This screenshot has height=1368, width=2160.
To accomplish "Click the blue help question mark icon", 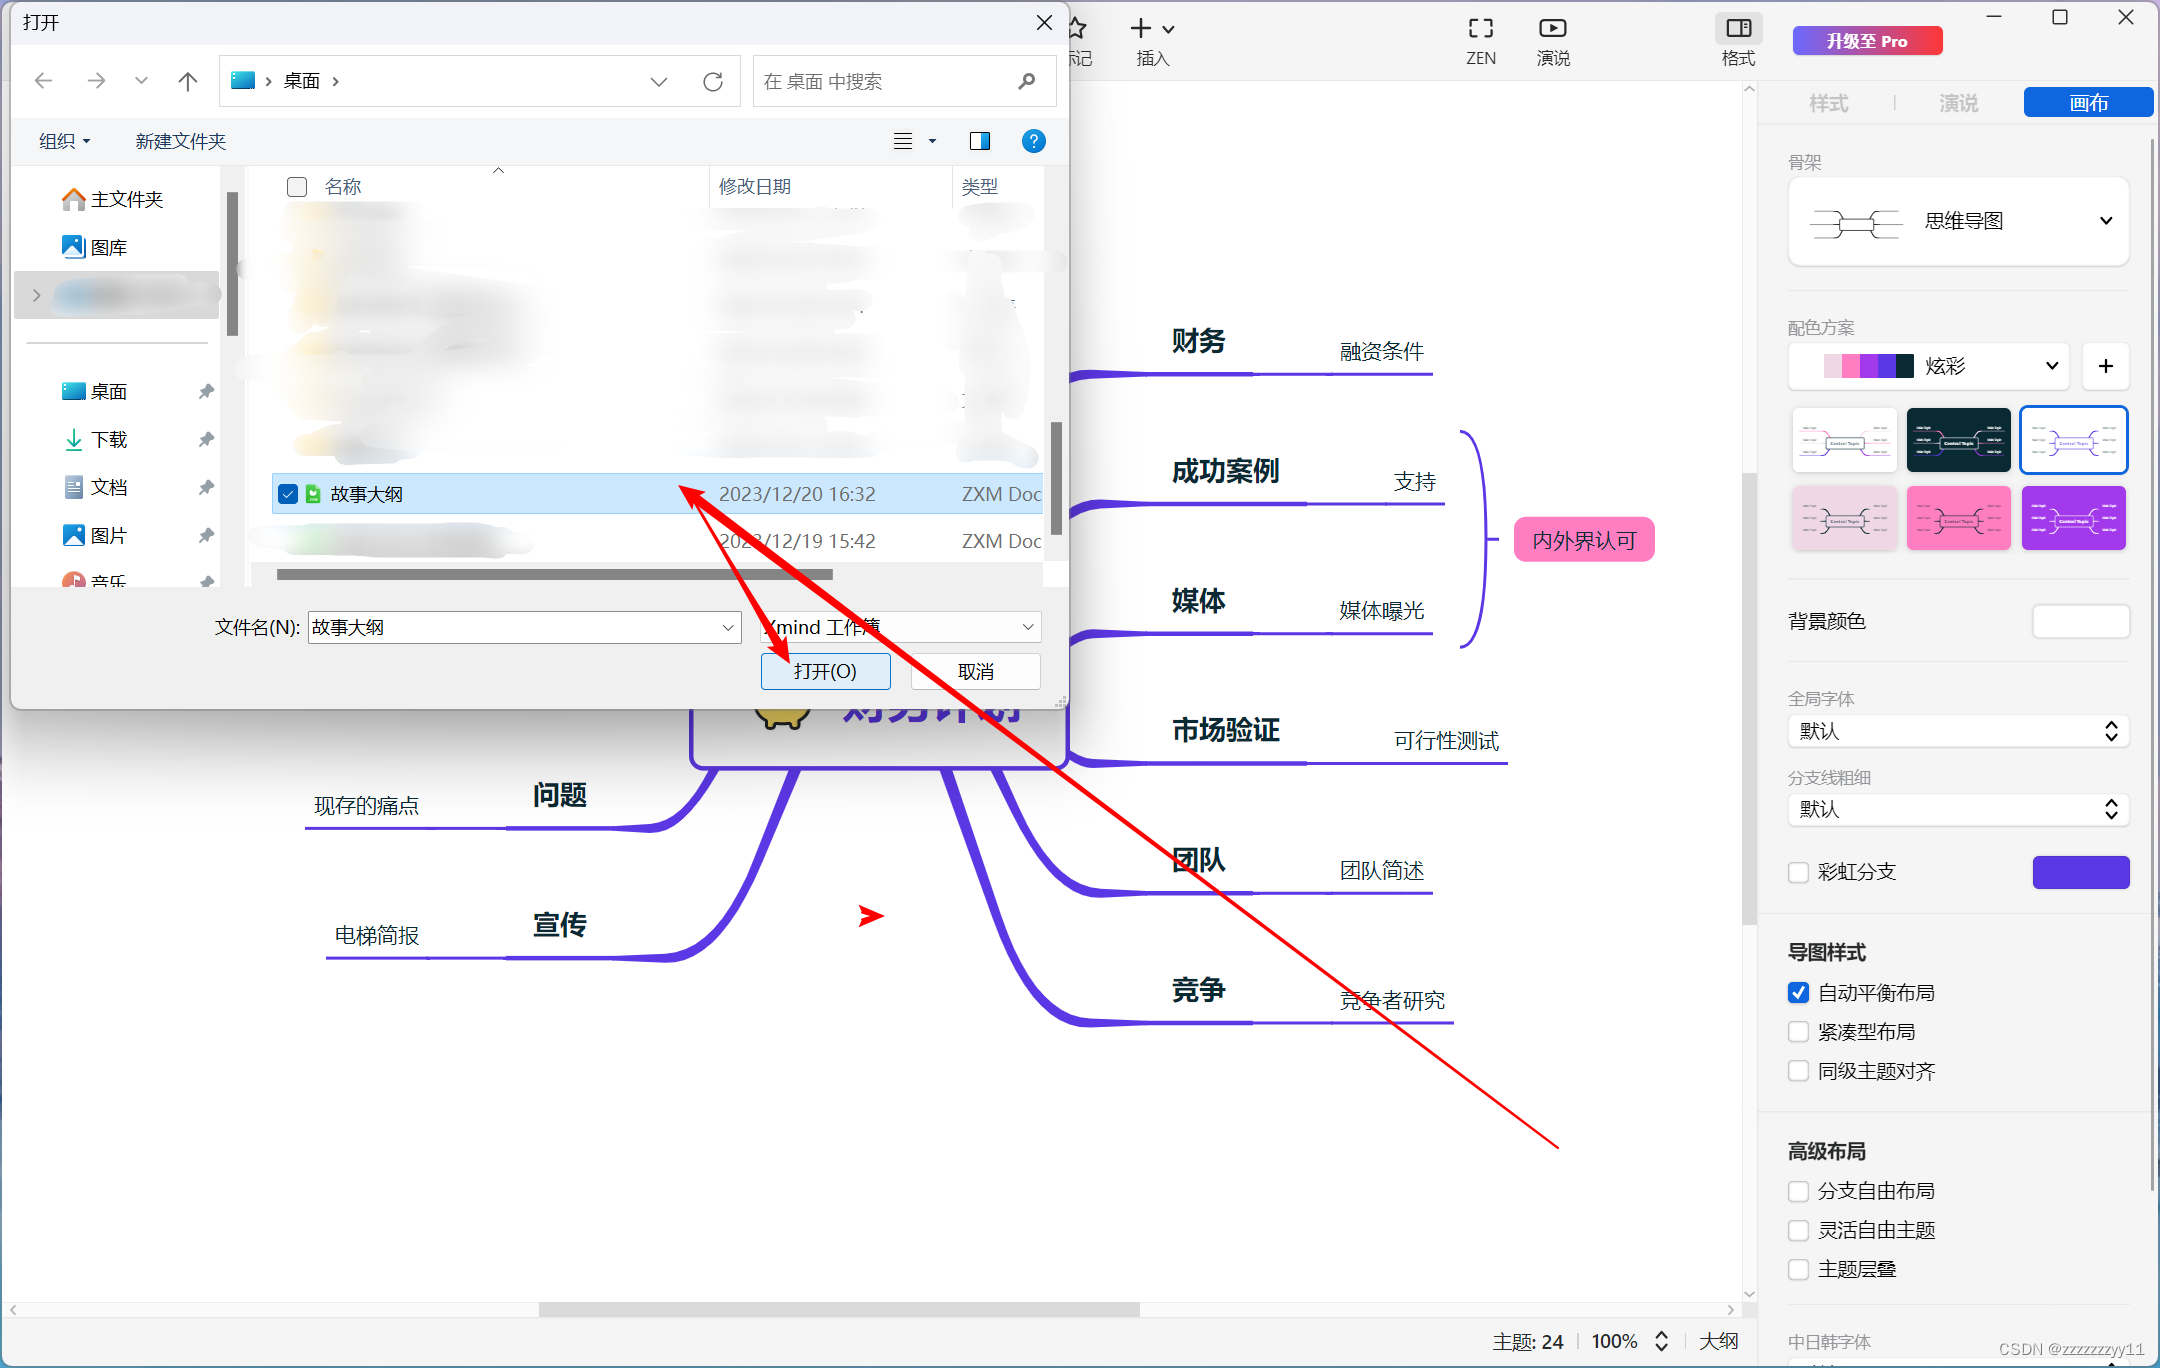I will click(1033, 141).
